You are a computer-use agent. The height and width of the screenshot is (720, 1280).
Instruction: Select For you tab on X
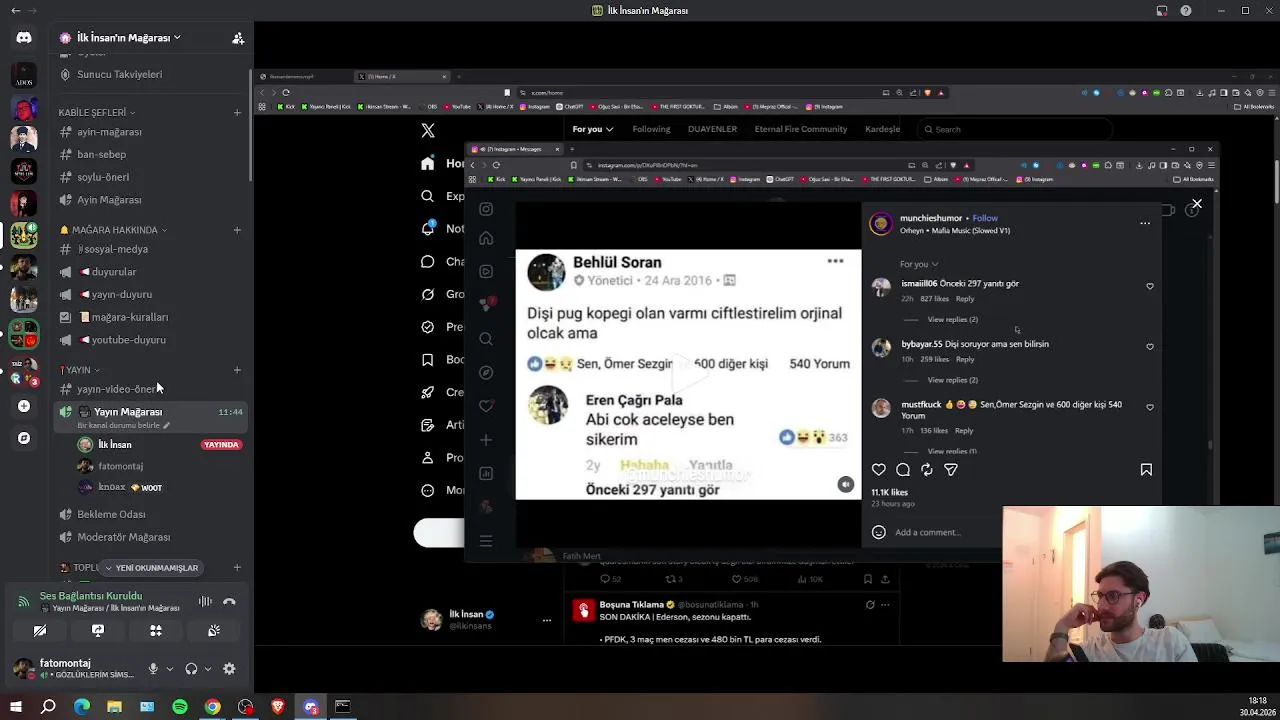coord(593,129)
